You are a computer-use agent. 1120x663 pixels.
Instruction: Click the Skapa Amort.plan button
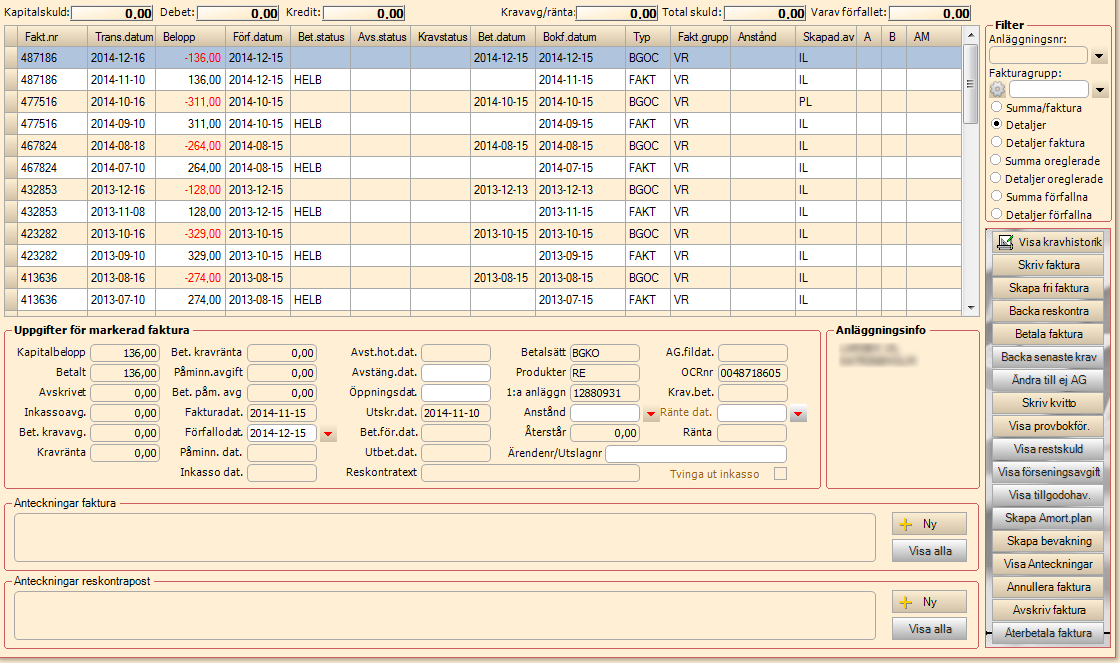[x=1047, y=517]
